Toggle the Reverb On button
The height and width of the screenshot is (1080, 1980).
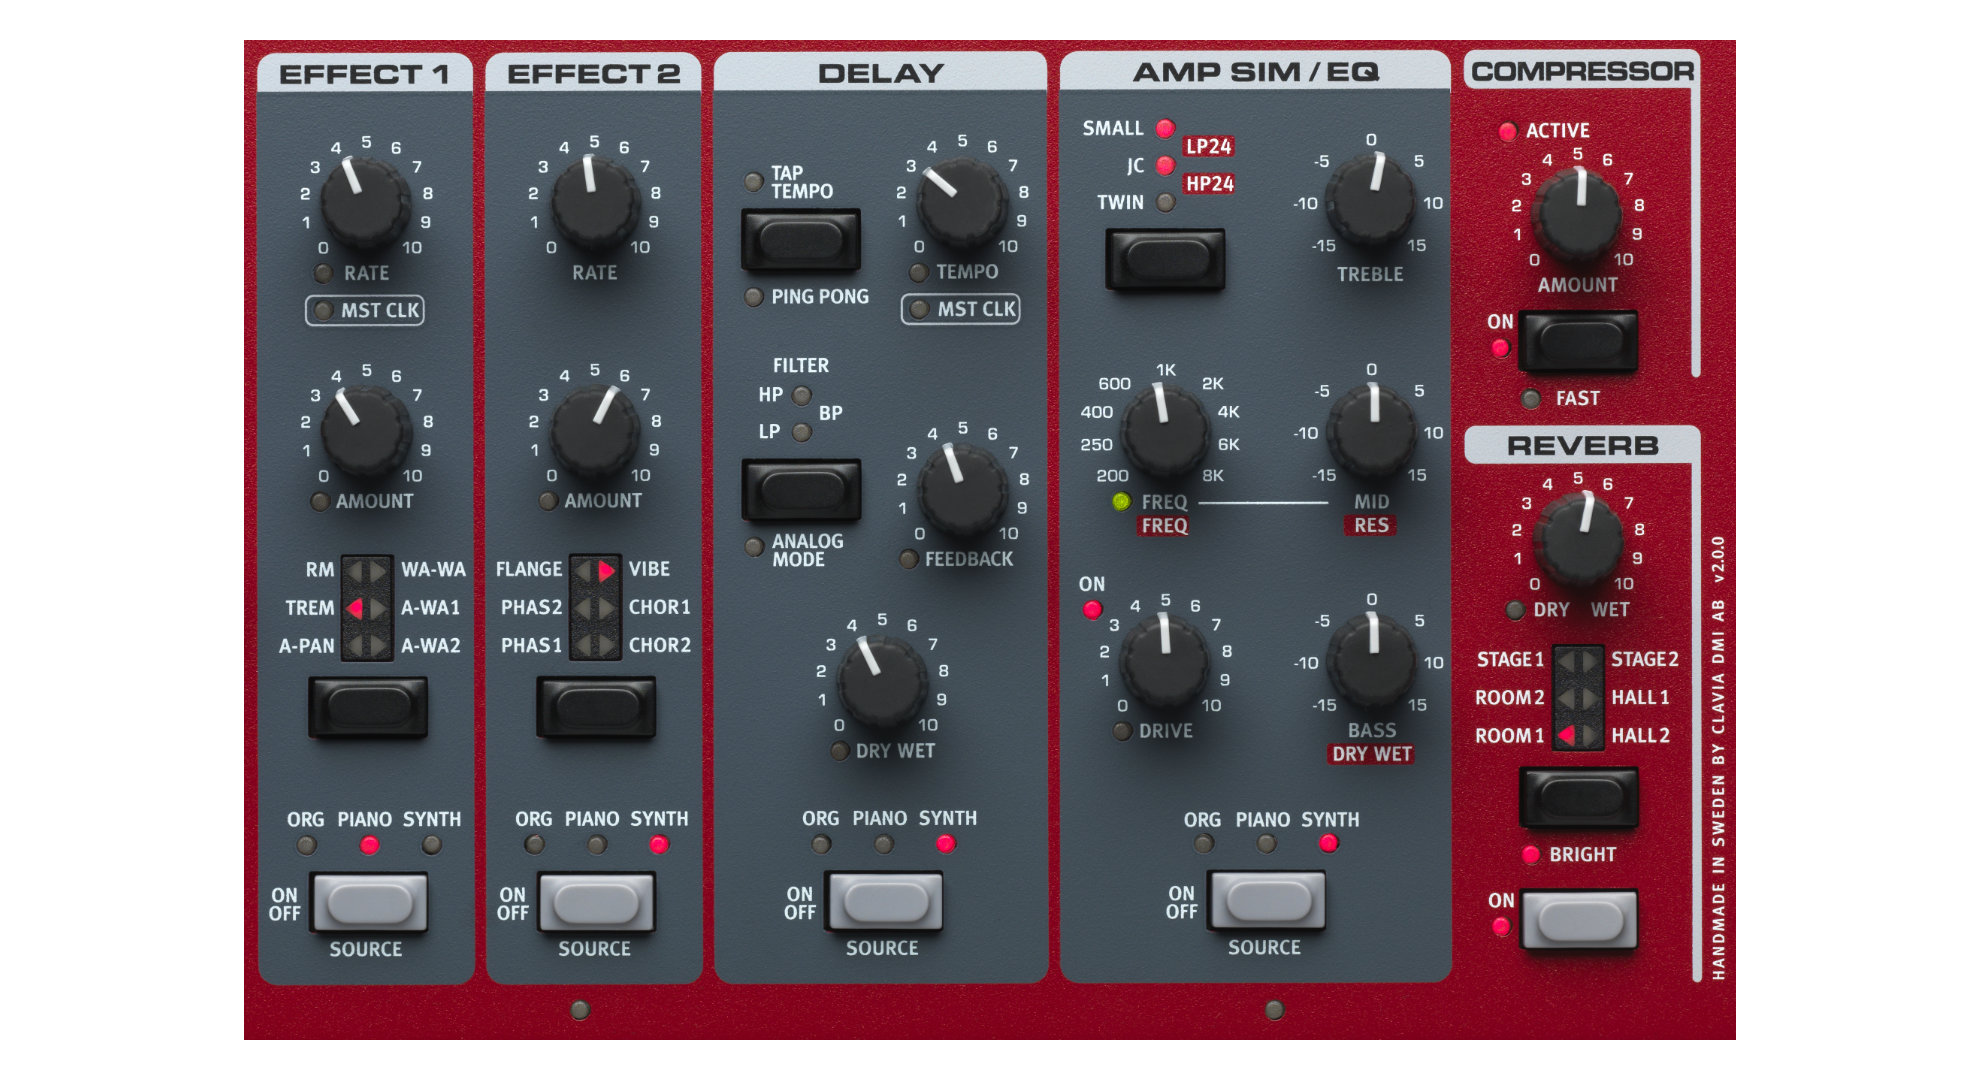[x=1579, y=920]
